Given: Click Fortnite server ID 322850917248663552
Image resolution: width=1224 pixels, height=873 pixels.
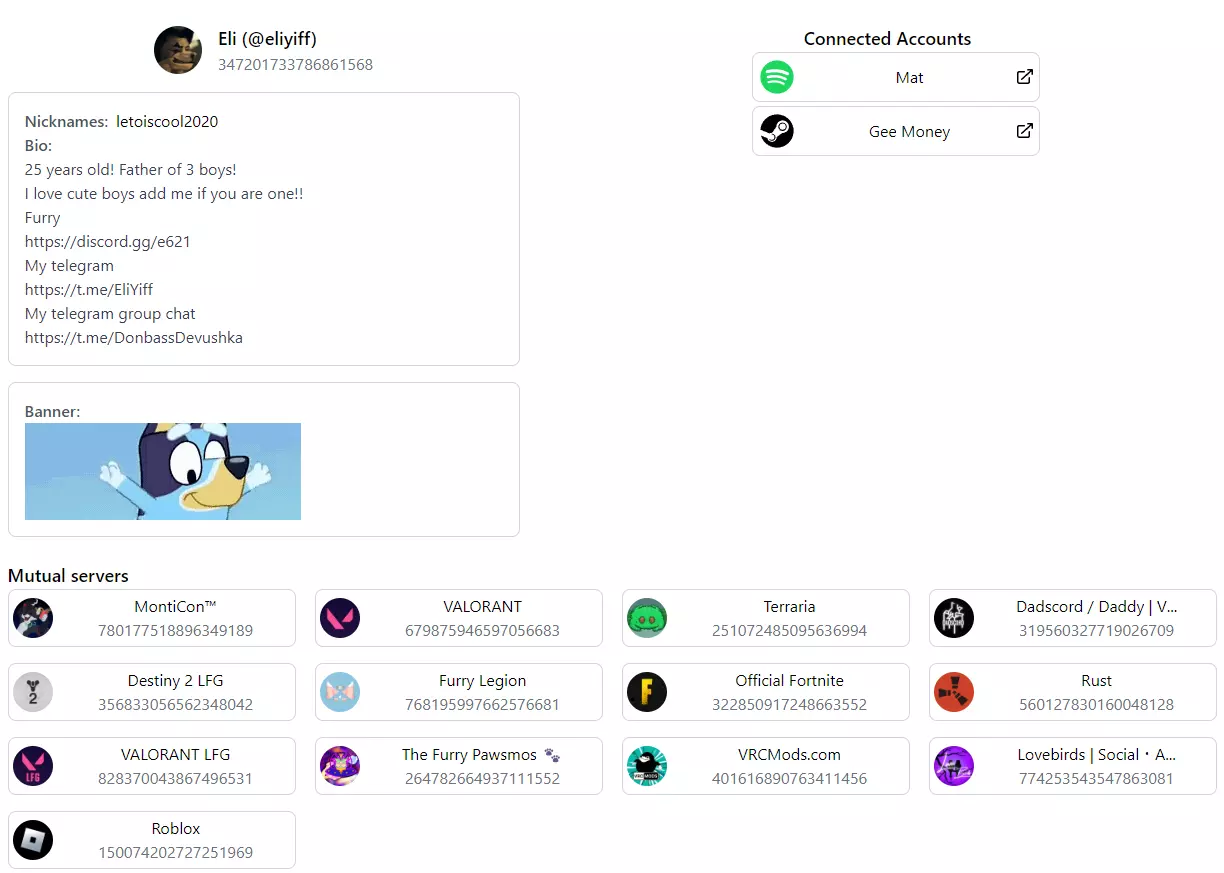Looking at the screenshot, I should coord(789,705).
